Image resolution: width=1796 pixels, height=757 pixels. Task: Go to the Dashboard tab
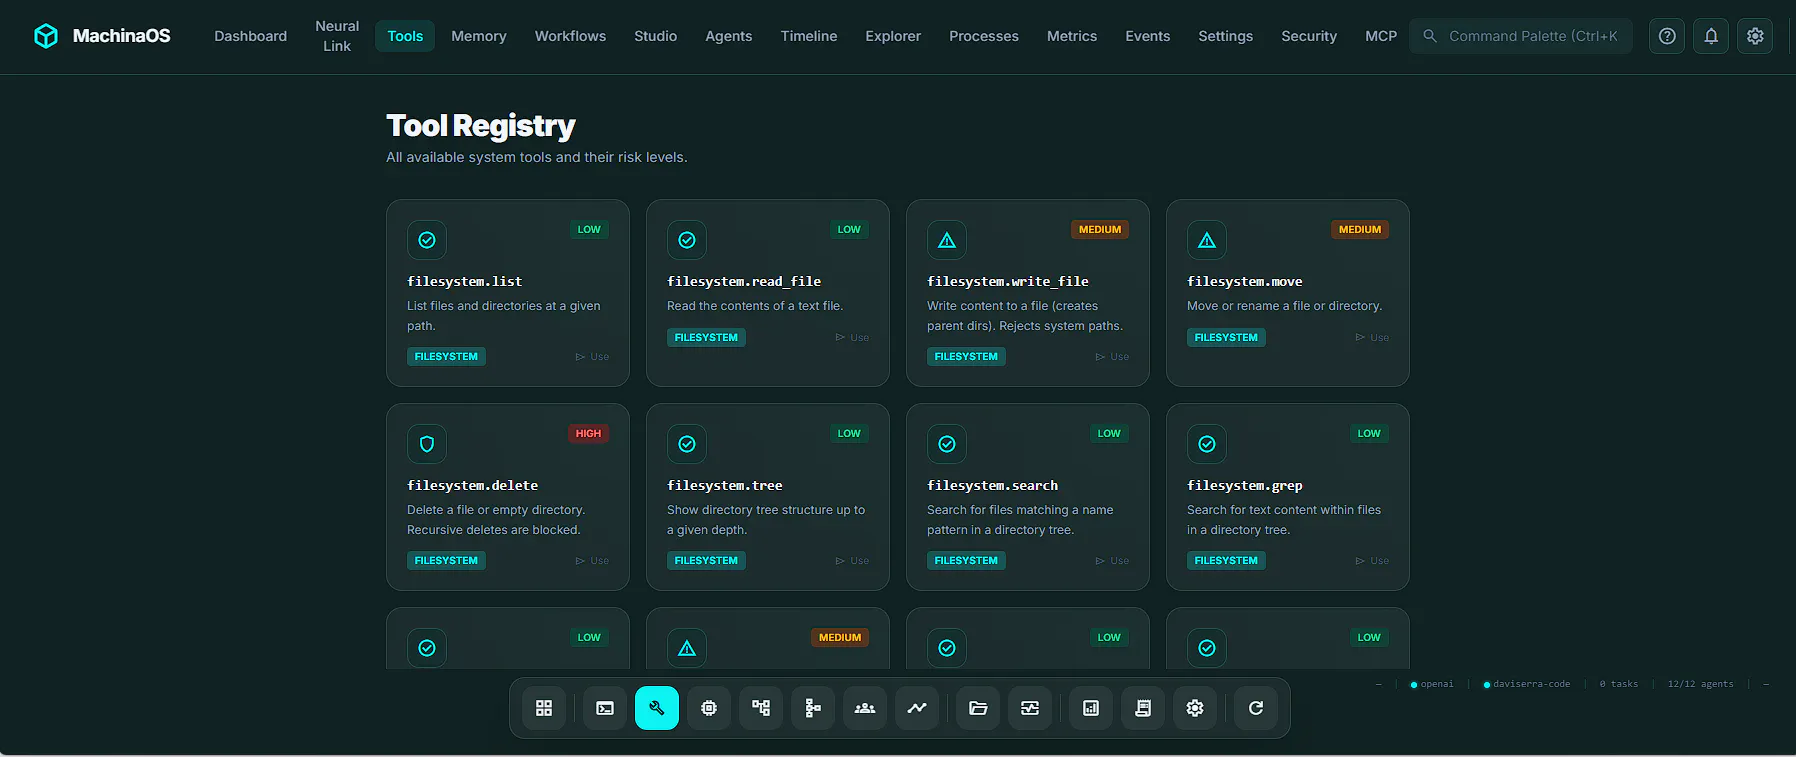[x=250, y=36]
